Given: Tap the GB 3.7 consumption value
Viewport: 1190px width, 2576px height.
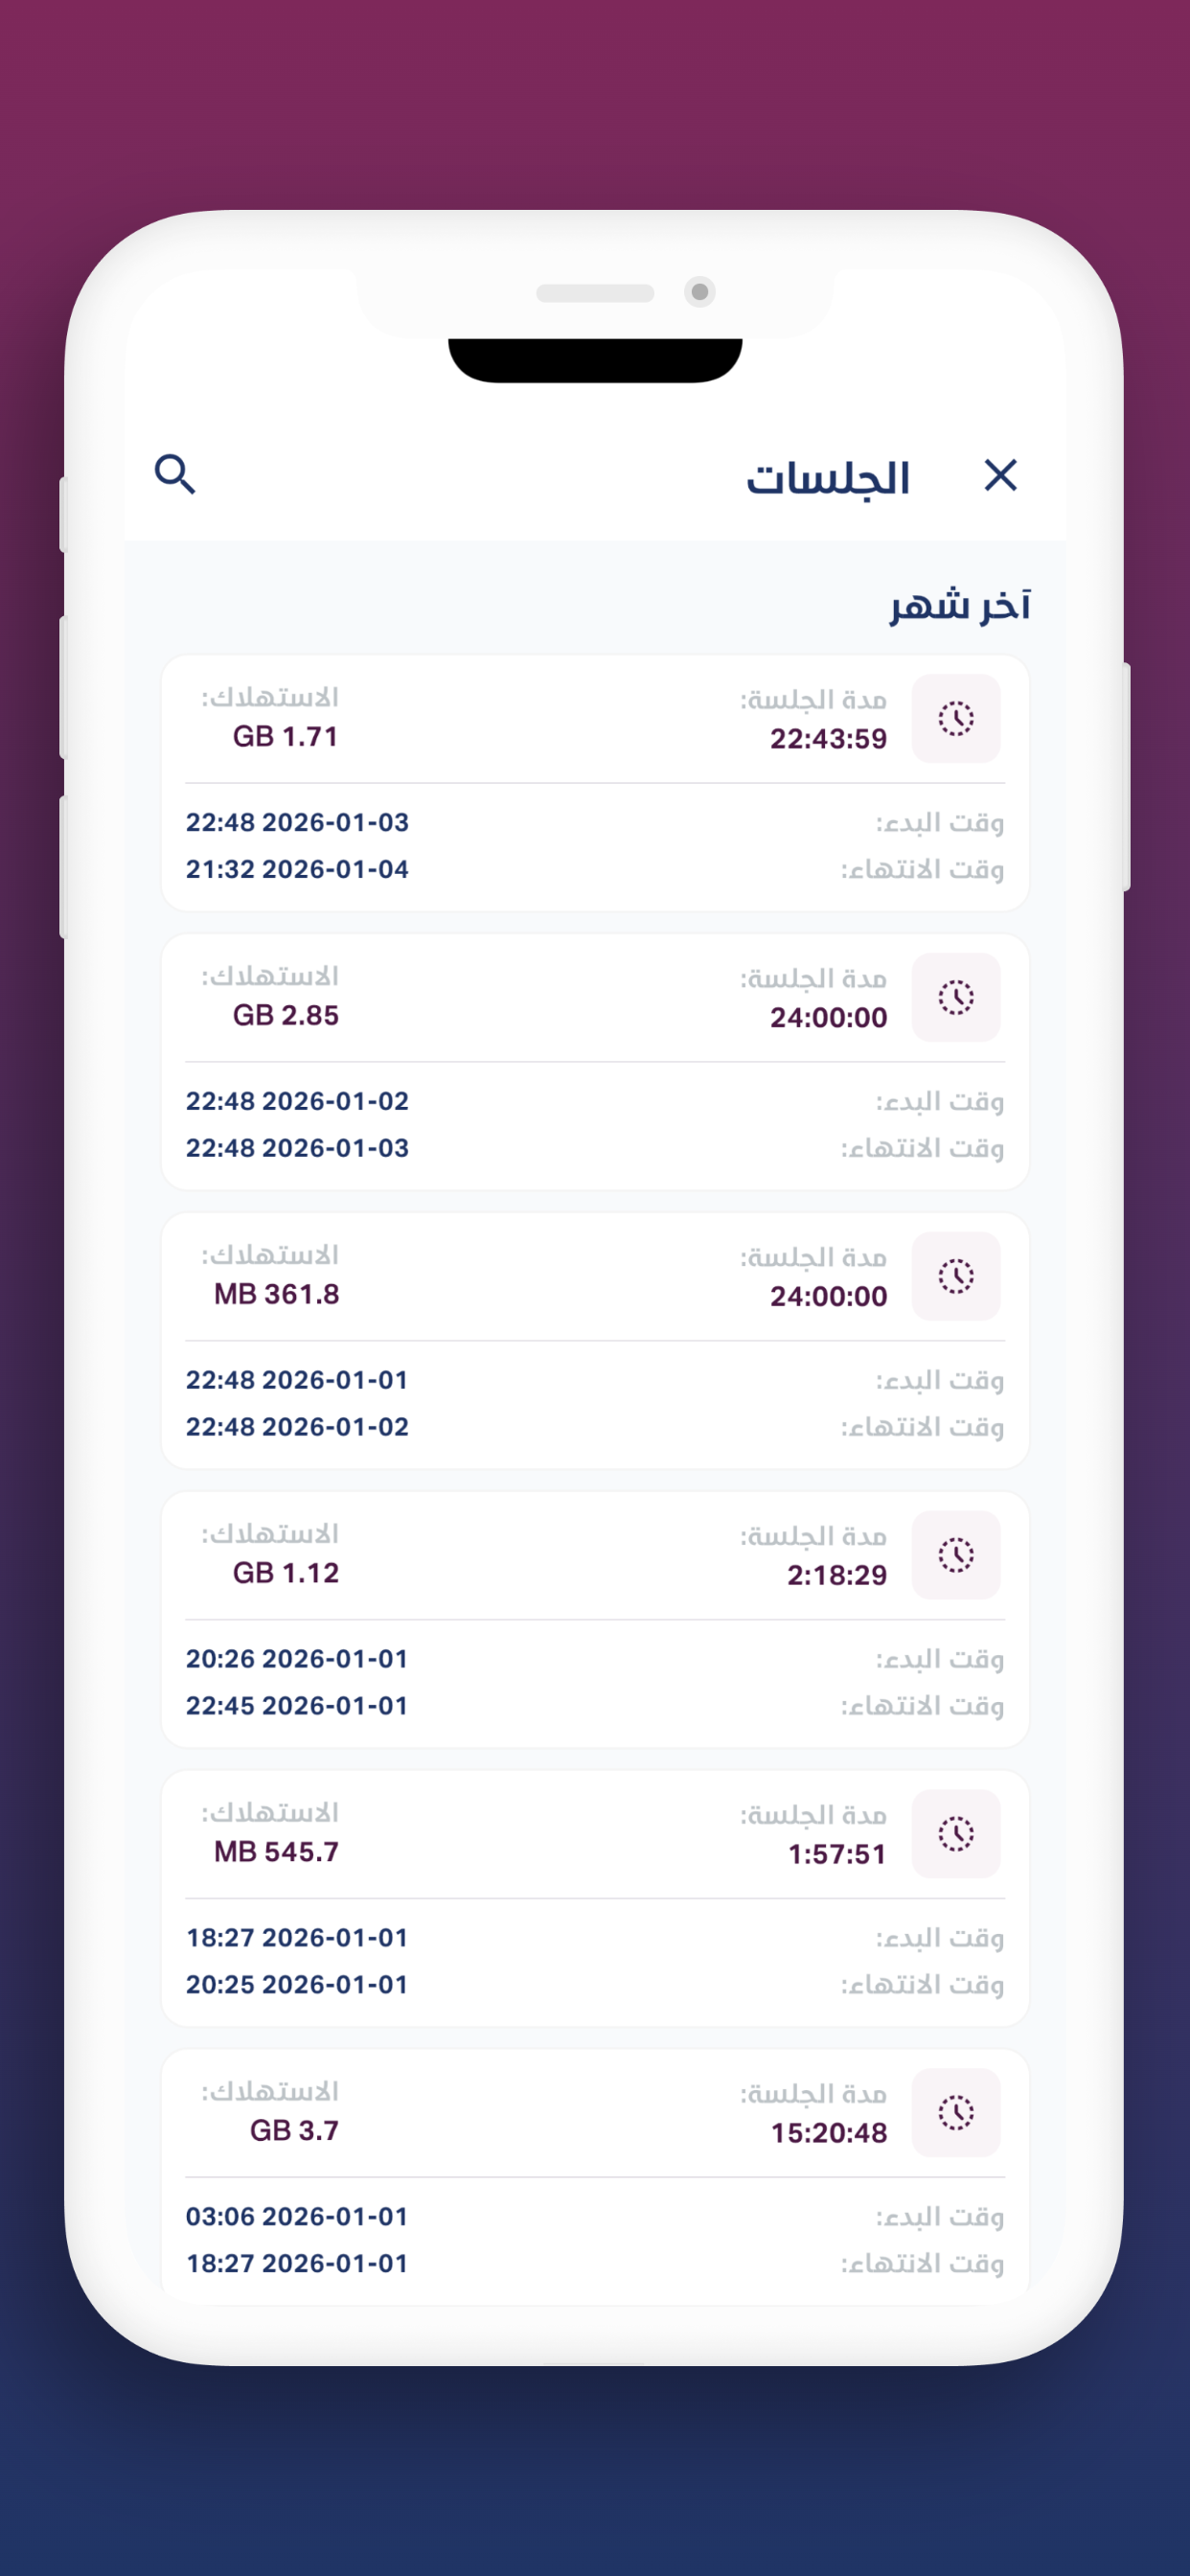Looking at the screenshot, I should pos(294,2132).
